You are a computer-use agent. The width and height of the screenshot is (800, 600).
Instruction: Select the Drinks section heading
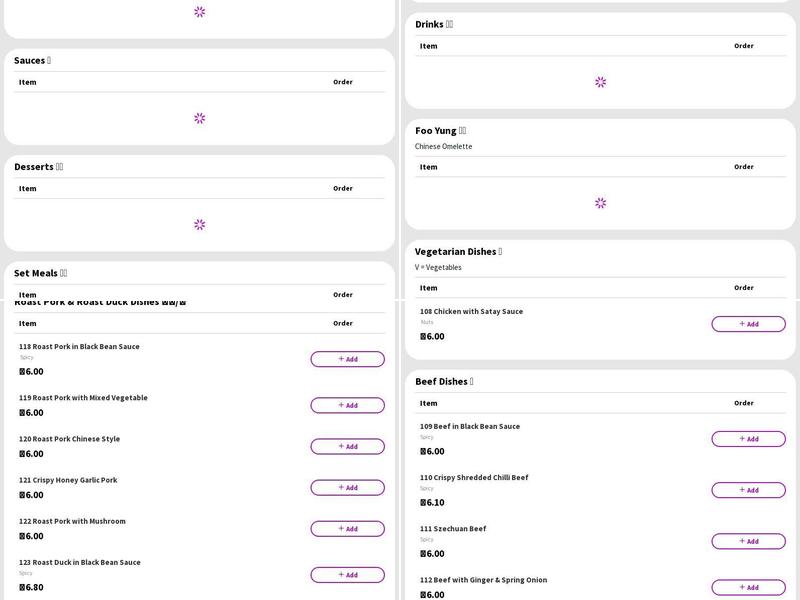coord(434,25)
